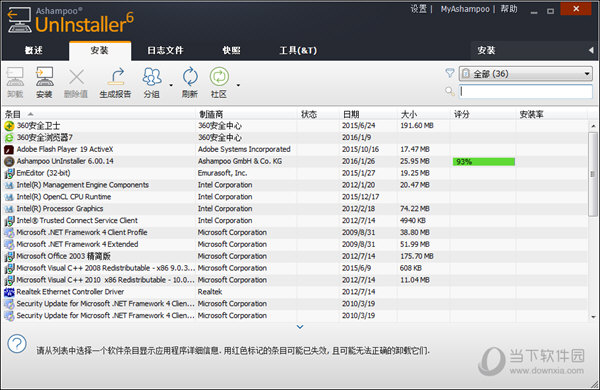Click in the search text input field

coord(526,91)
